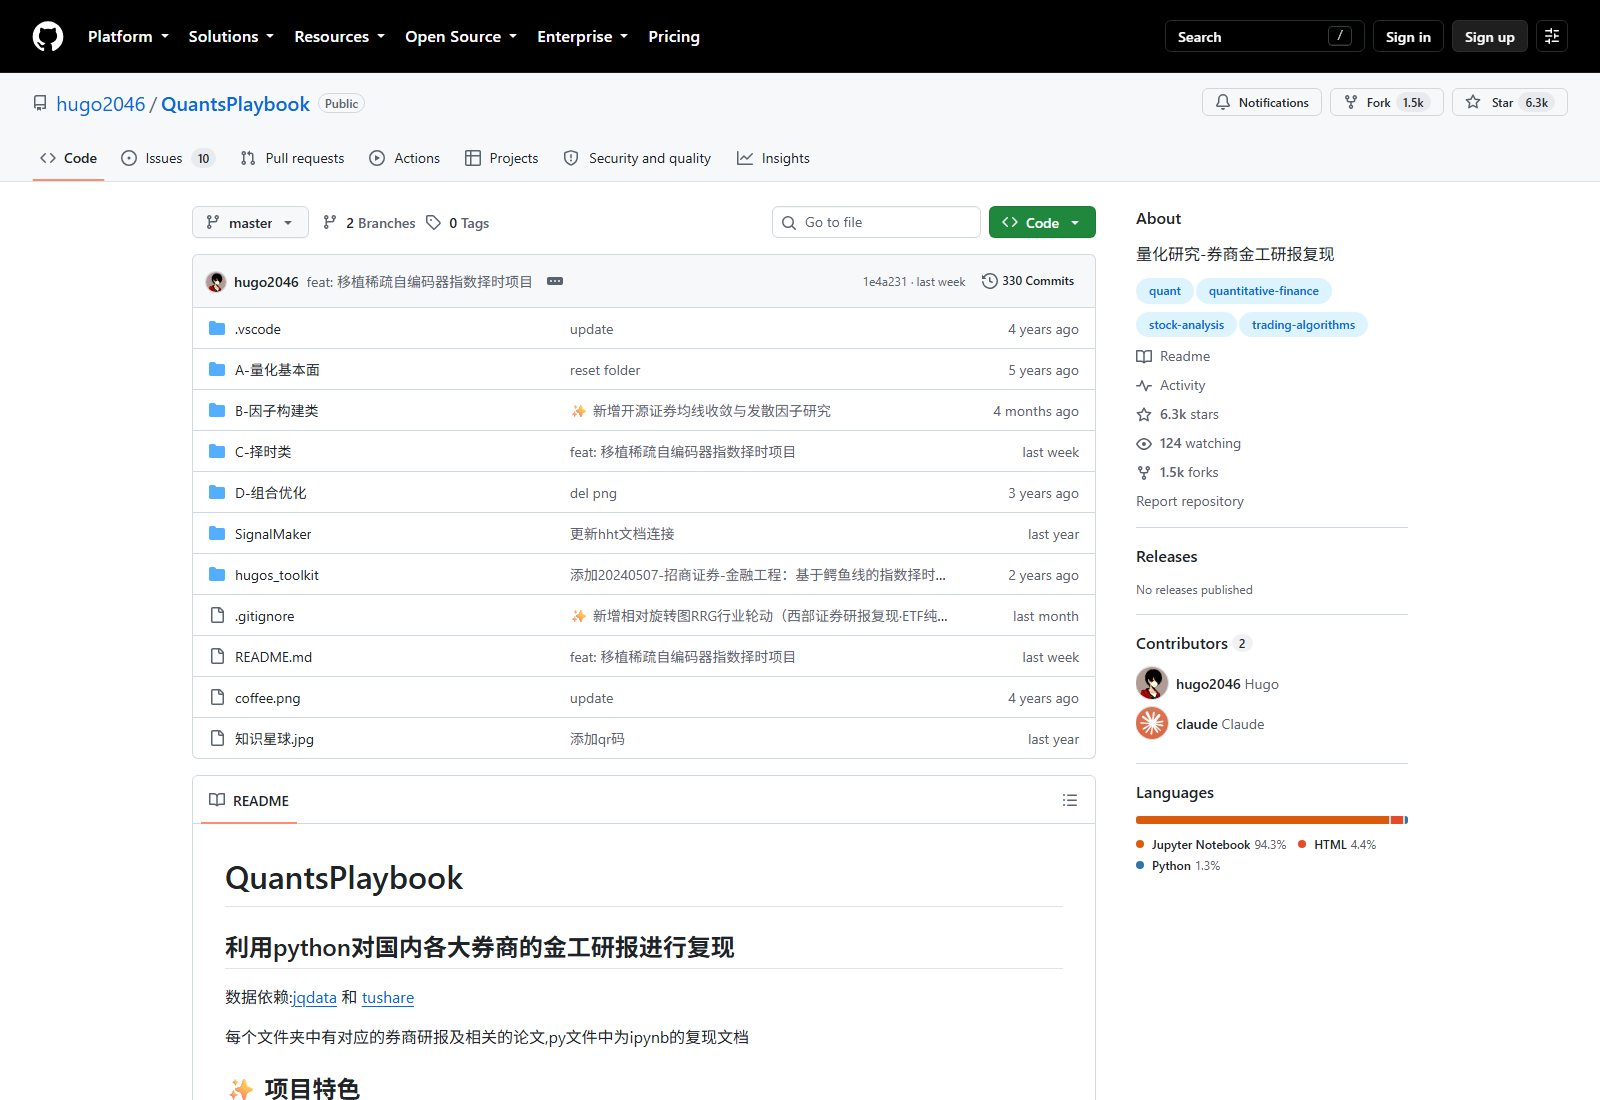Open the coffee.png file

point(267,698)
